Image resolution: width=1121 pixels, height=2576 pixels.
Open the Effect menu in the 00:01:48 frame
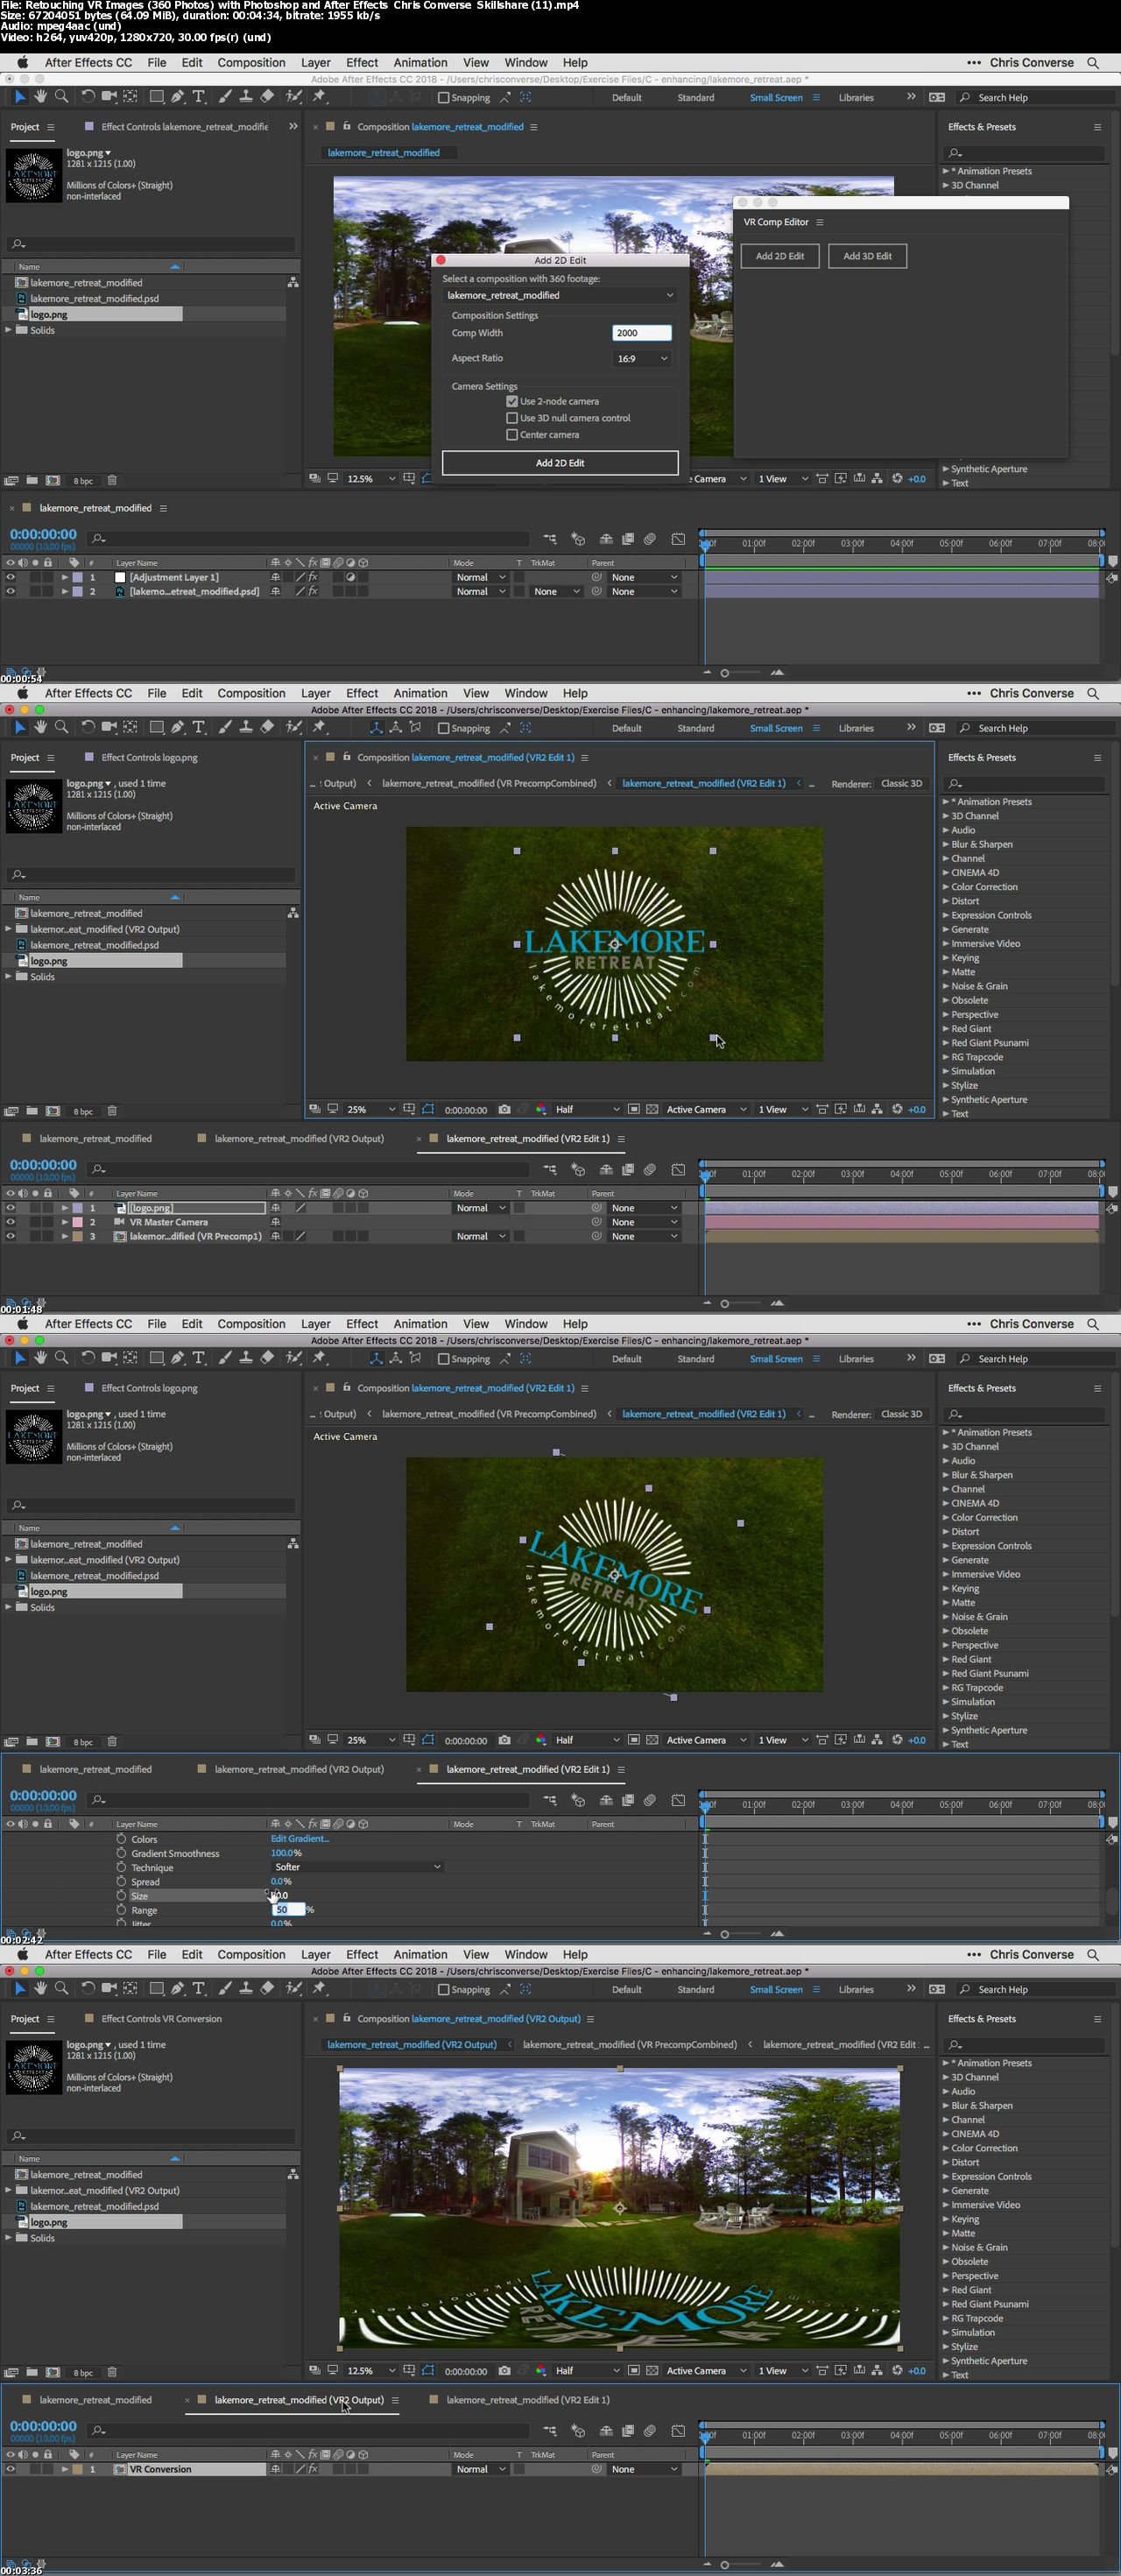click(362, 693)
